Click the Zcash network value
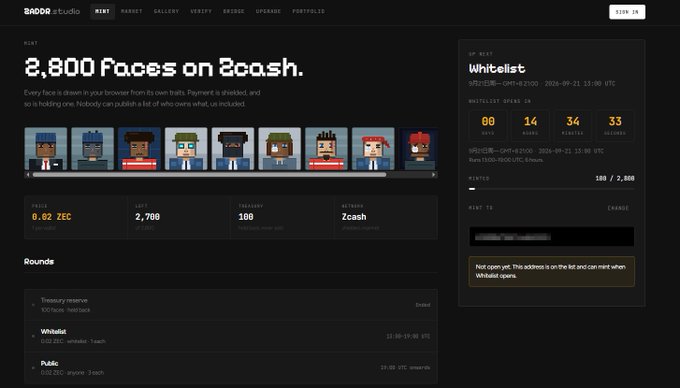The image size is (680, 388). click(x=354, y=217)
